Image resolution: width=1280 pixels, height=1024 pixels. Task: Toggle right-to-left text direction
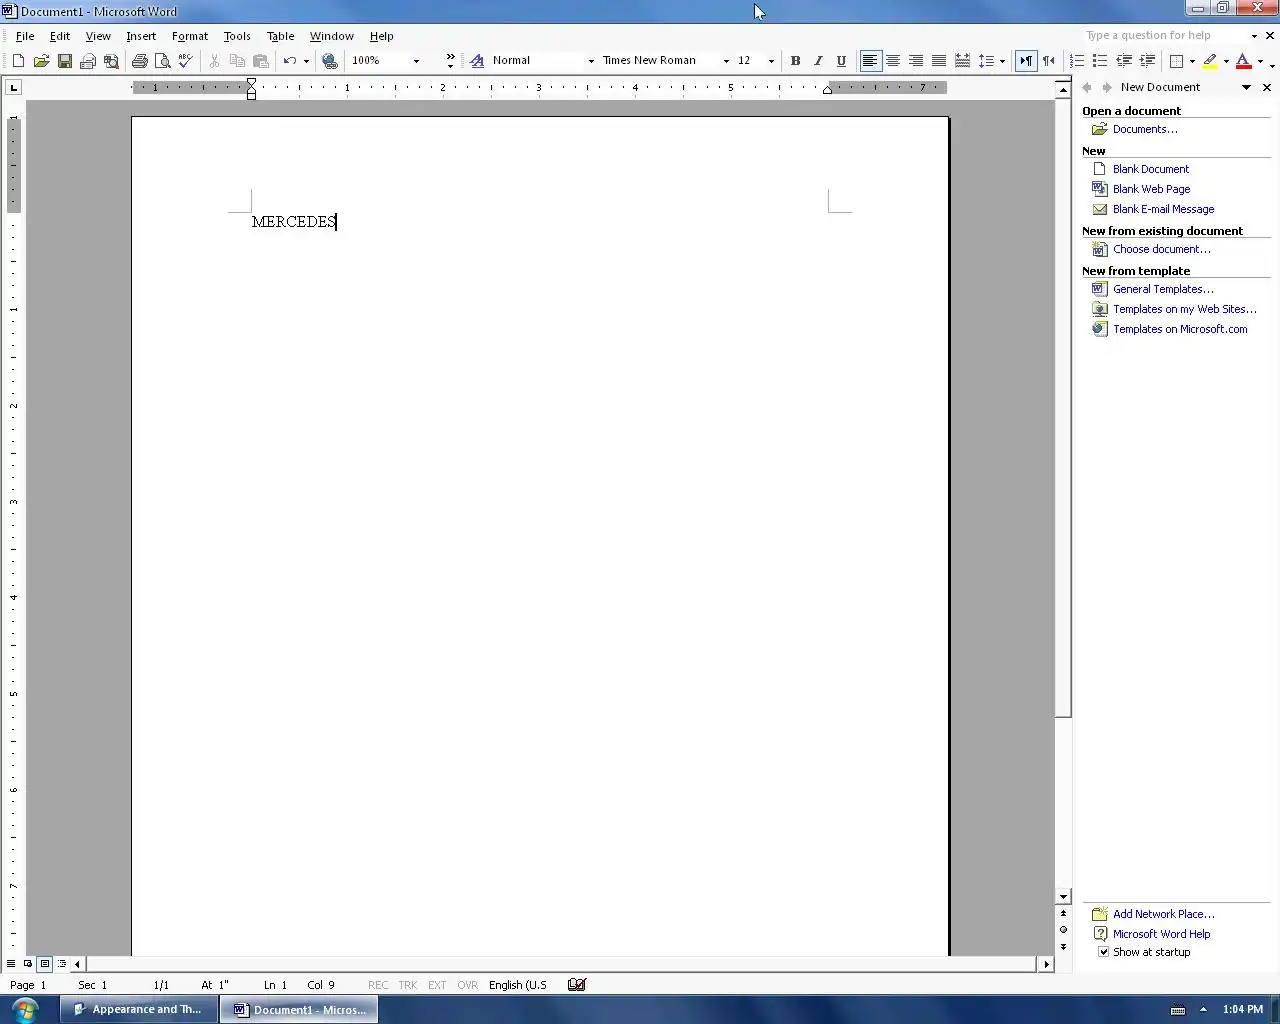click(1049, 61)
